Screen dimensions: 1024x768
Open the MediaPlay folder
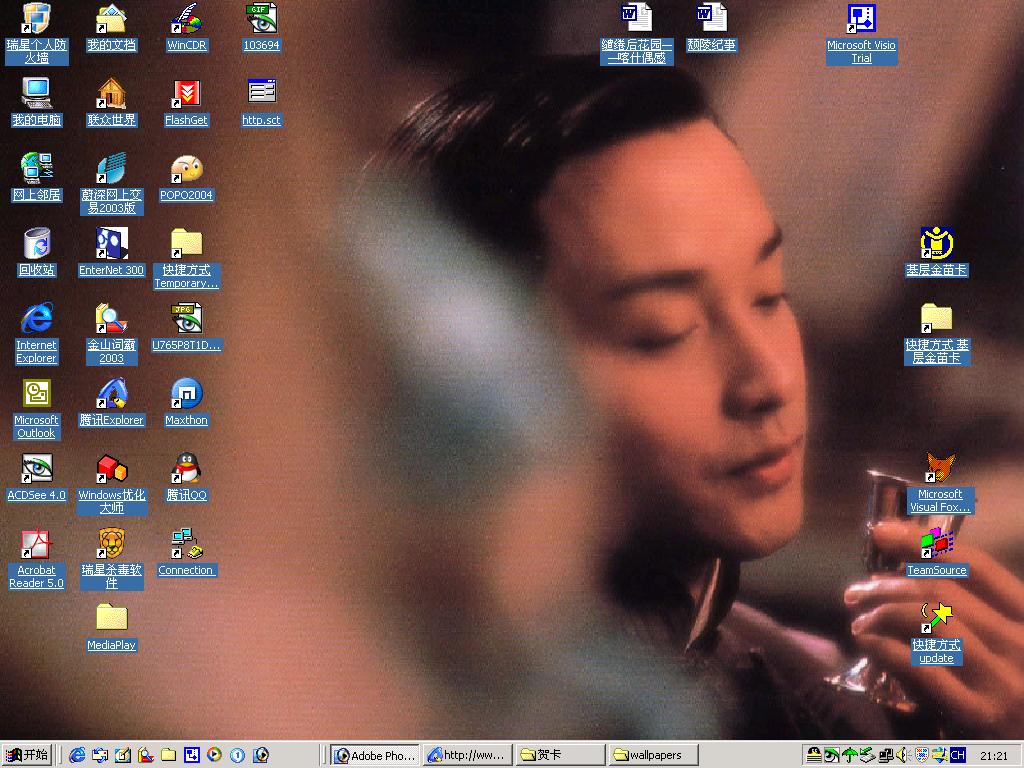[111, 627]
